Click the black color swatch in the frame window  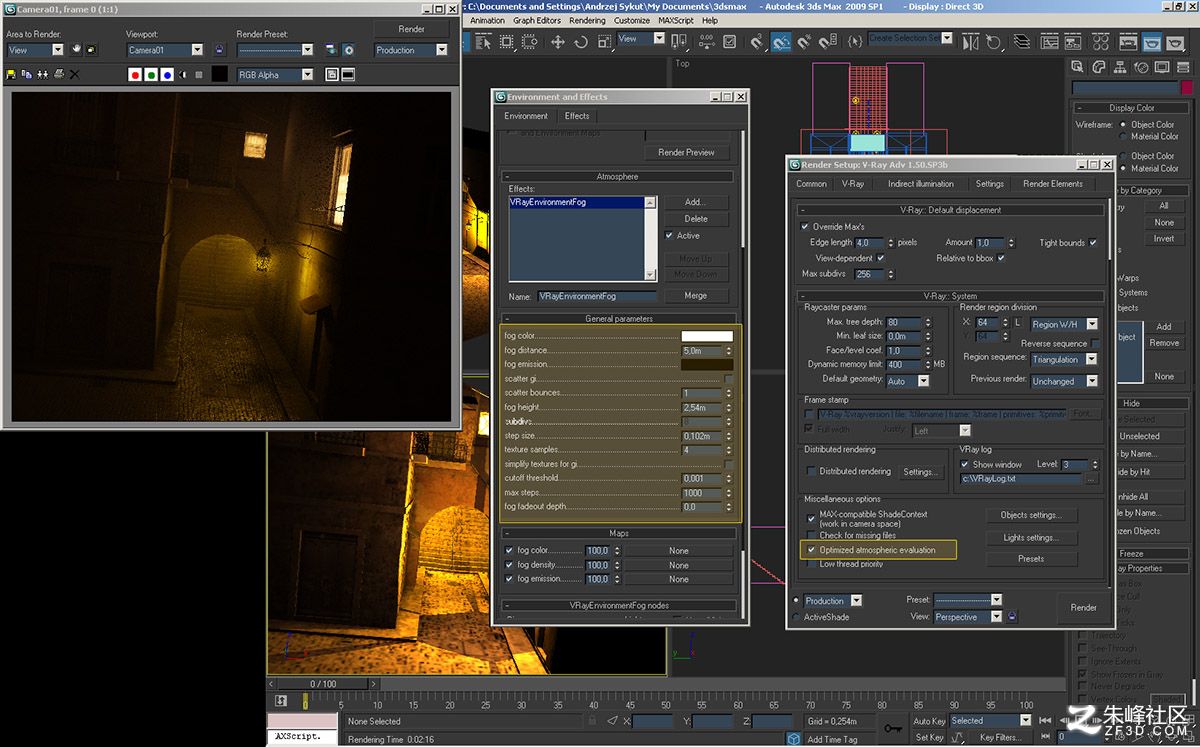pyautogui.click(x=219, y=74)
